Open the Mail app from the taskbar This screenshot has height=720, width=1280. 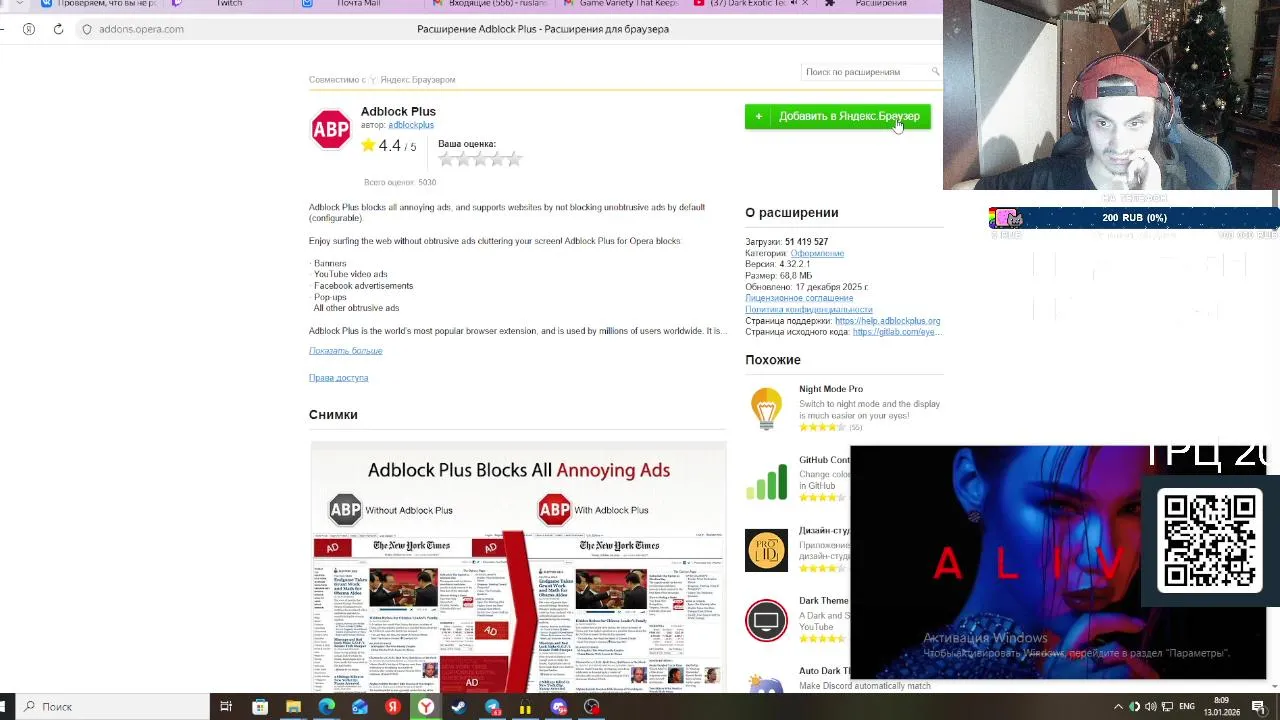click(359, 707)
